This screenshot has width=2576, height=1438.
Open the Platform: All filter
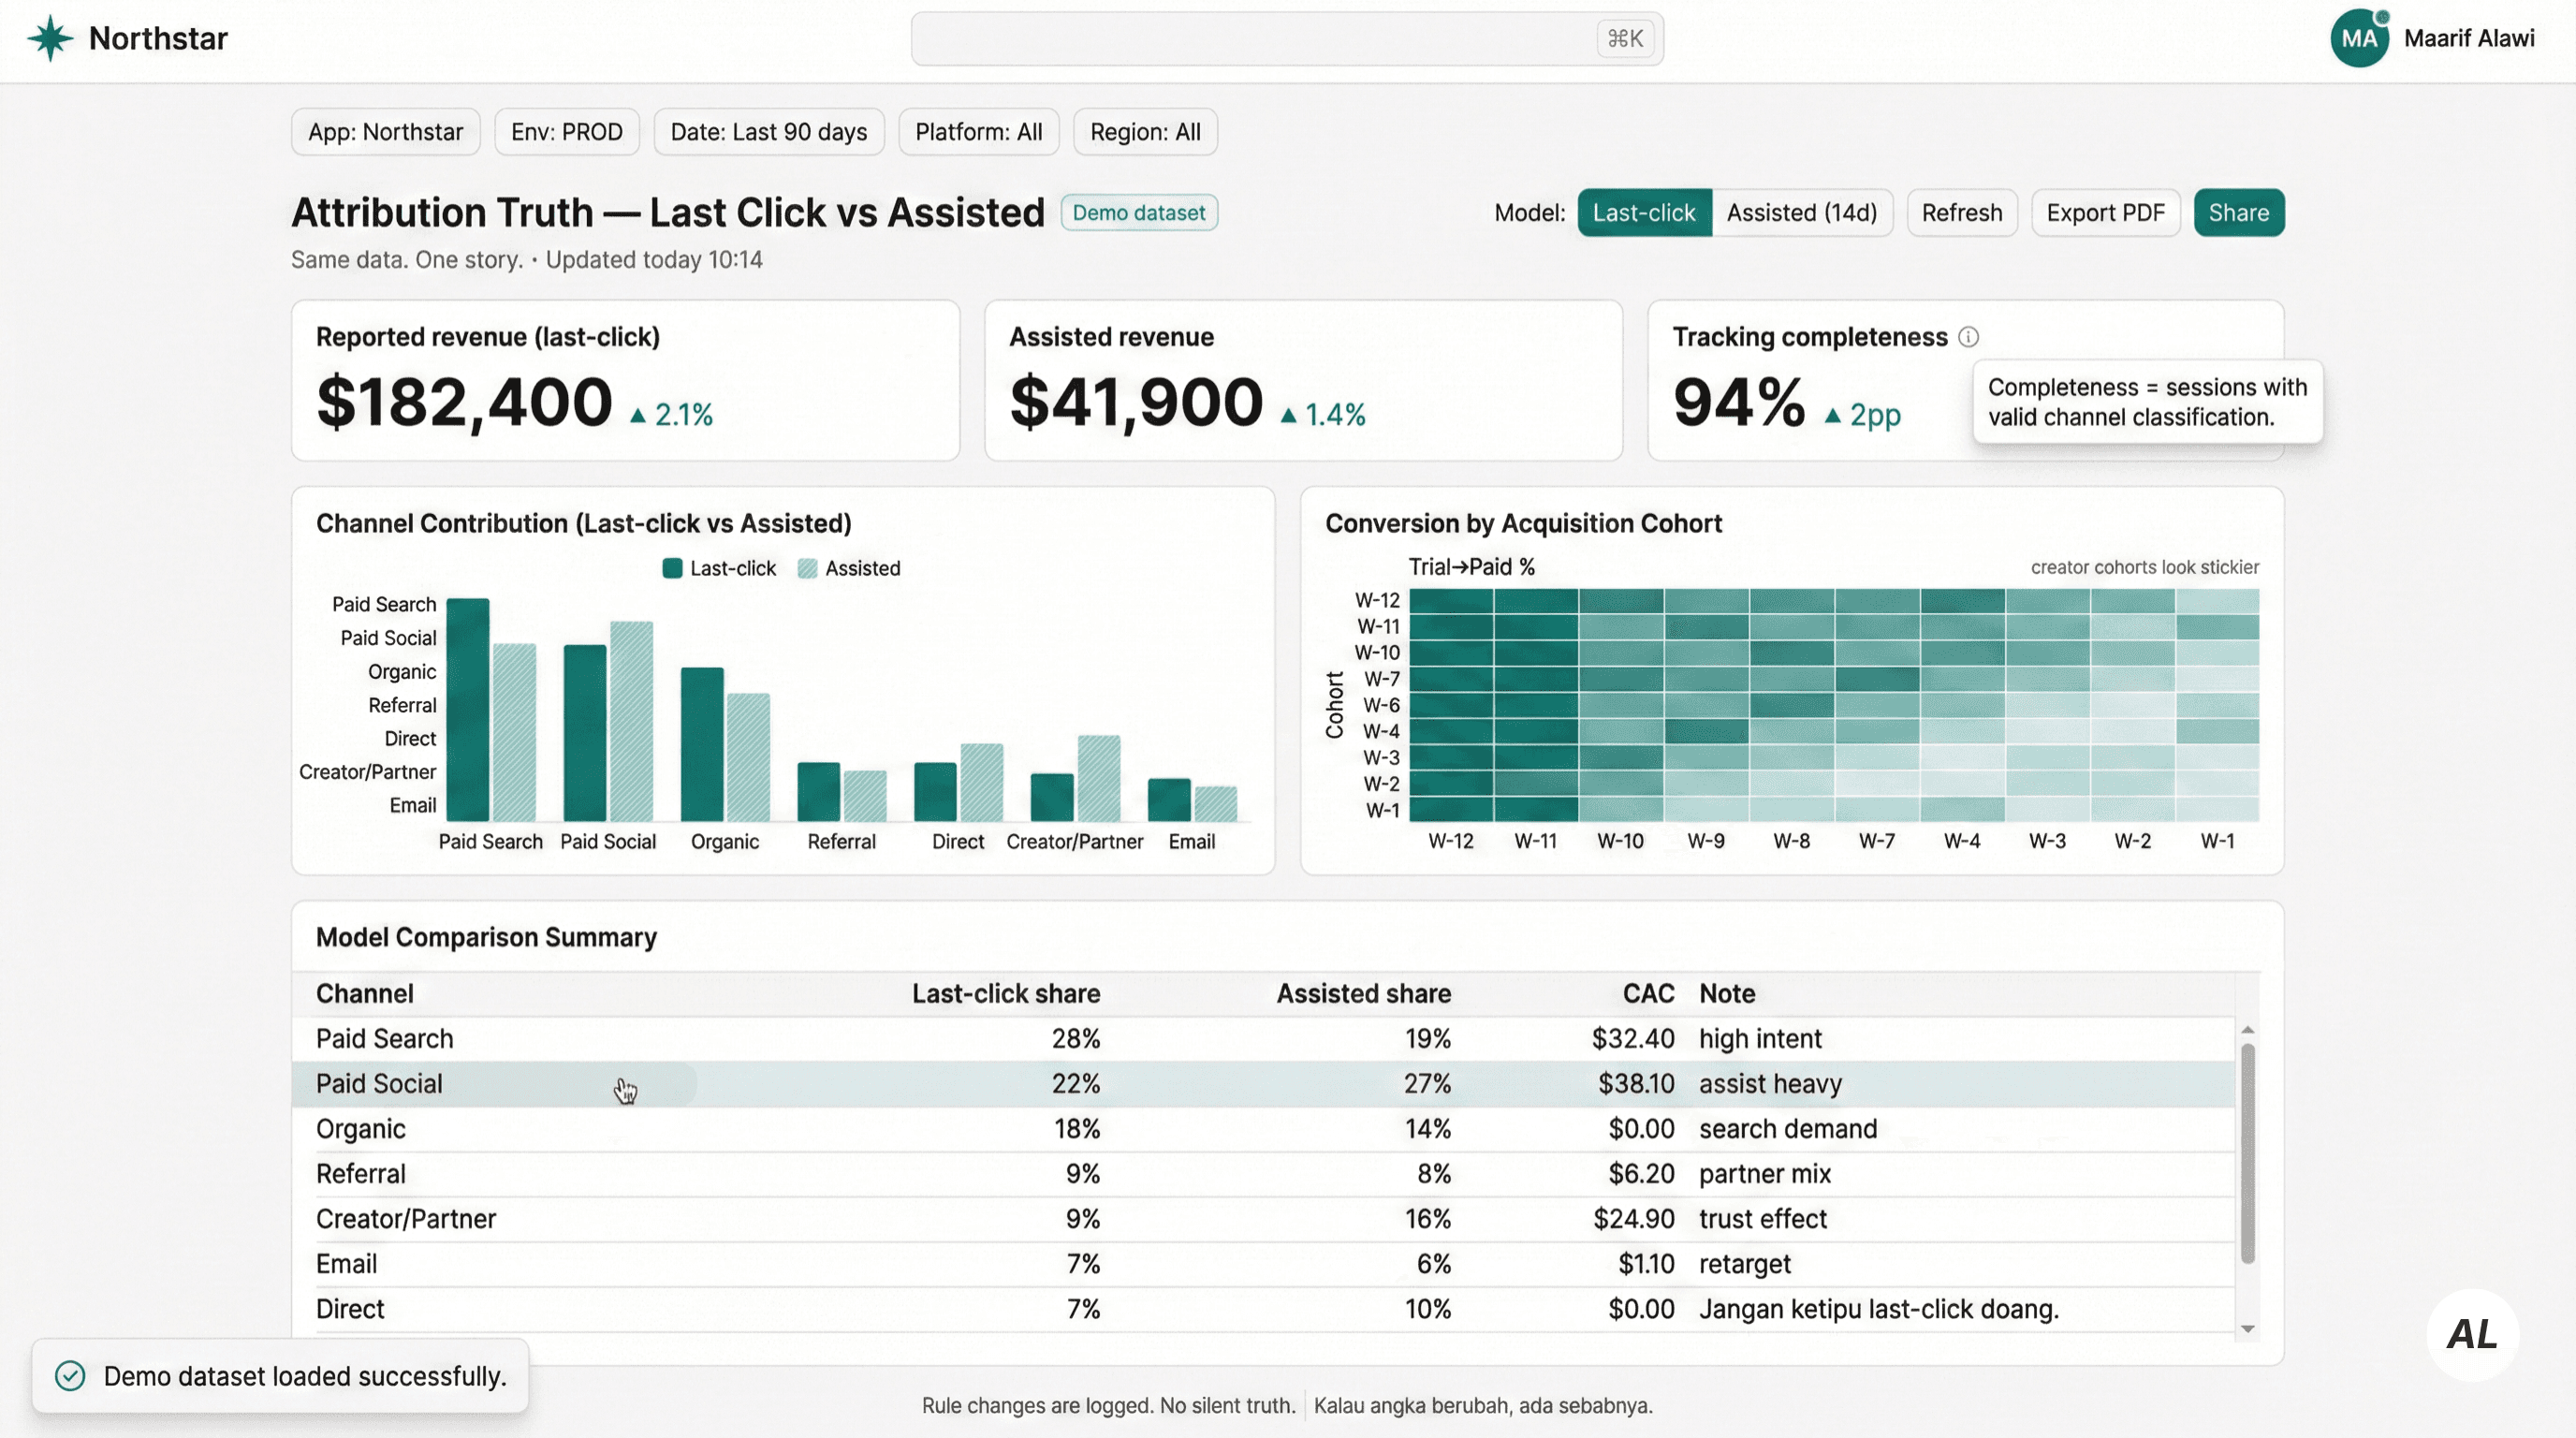click(978, 132)
